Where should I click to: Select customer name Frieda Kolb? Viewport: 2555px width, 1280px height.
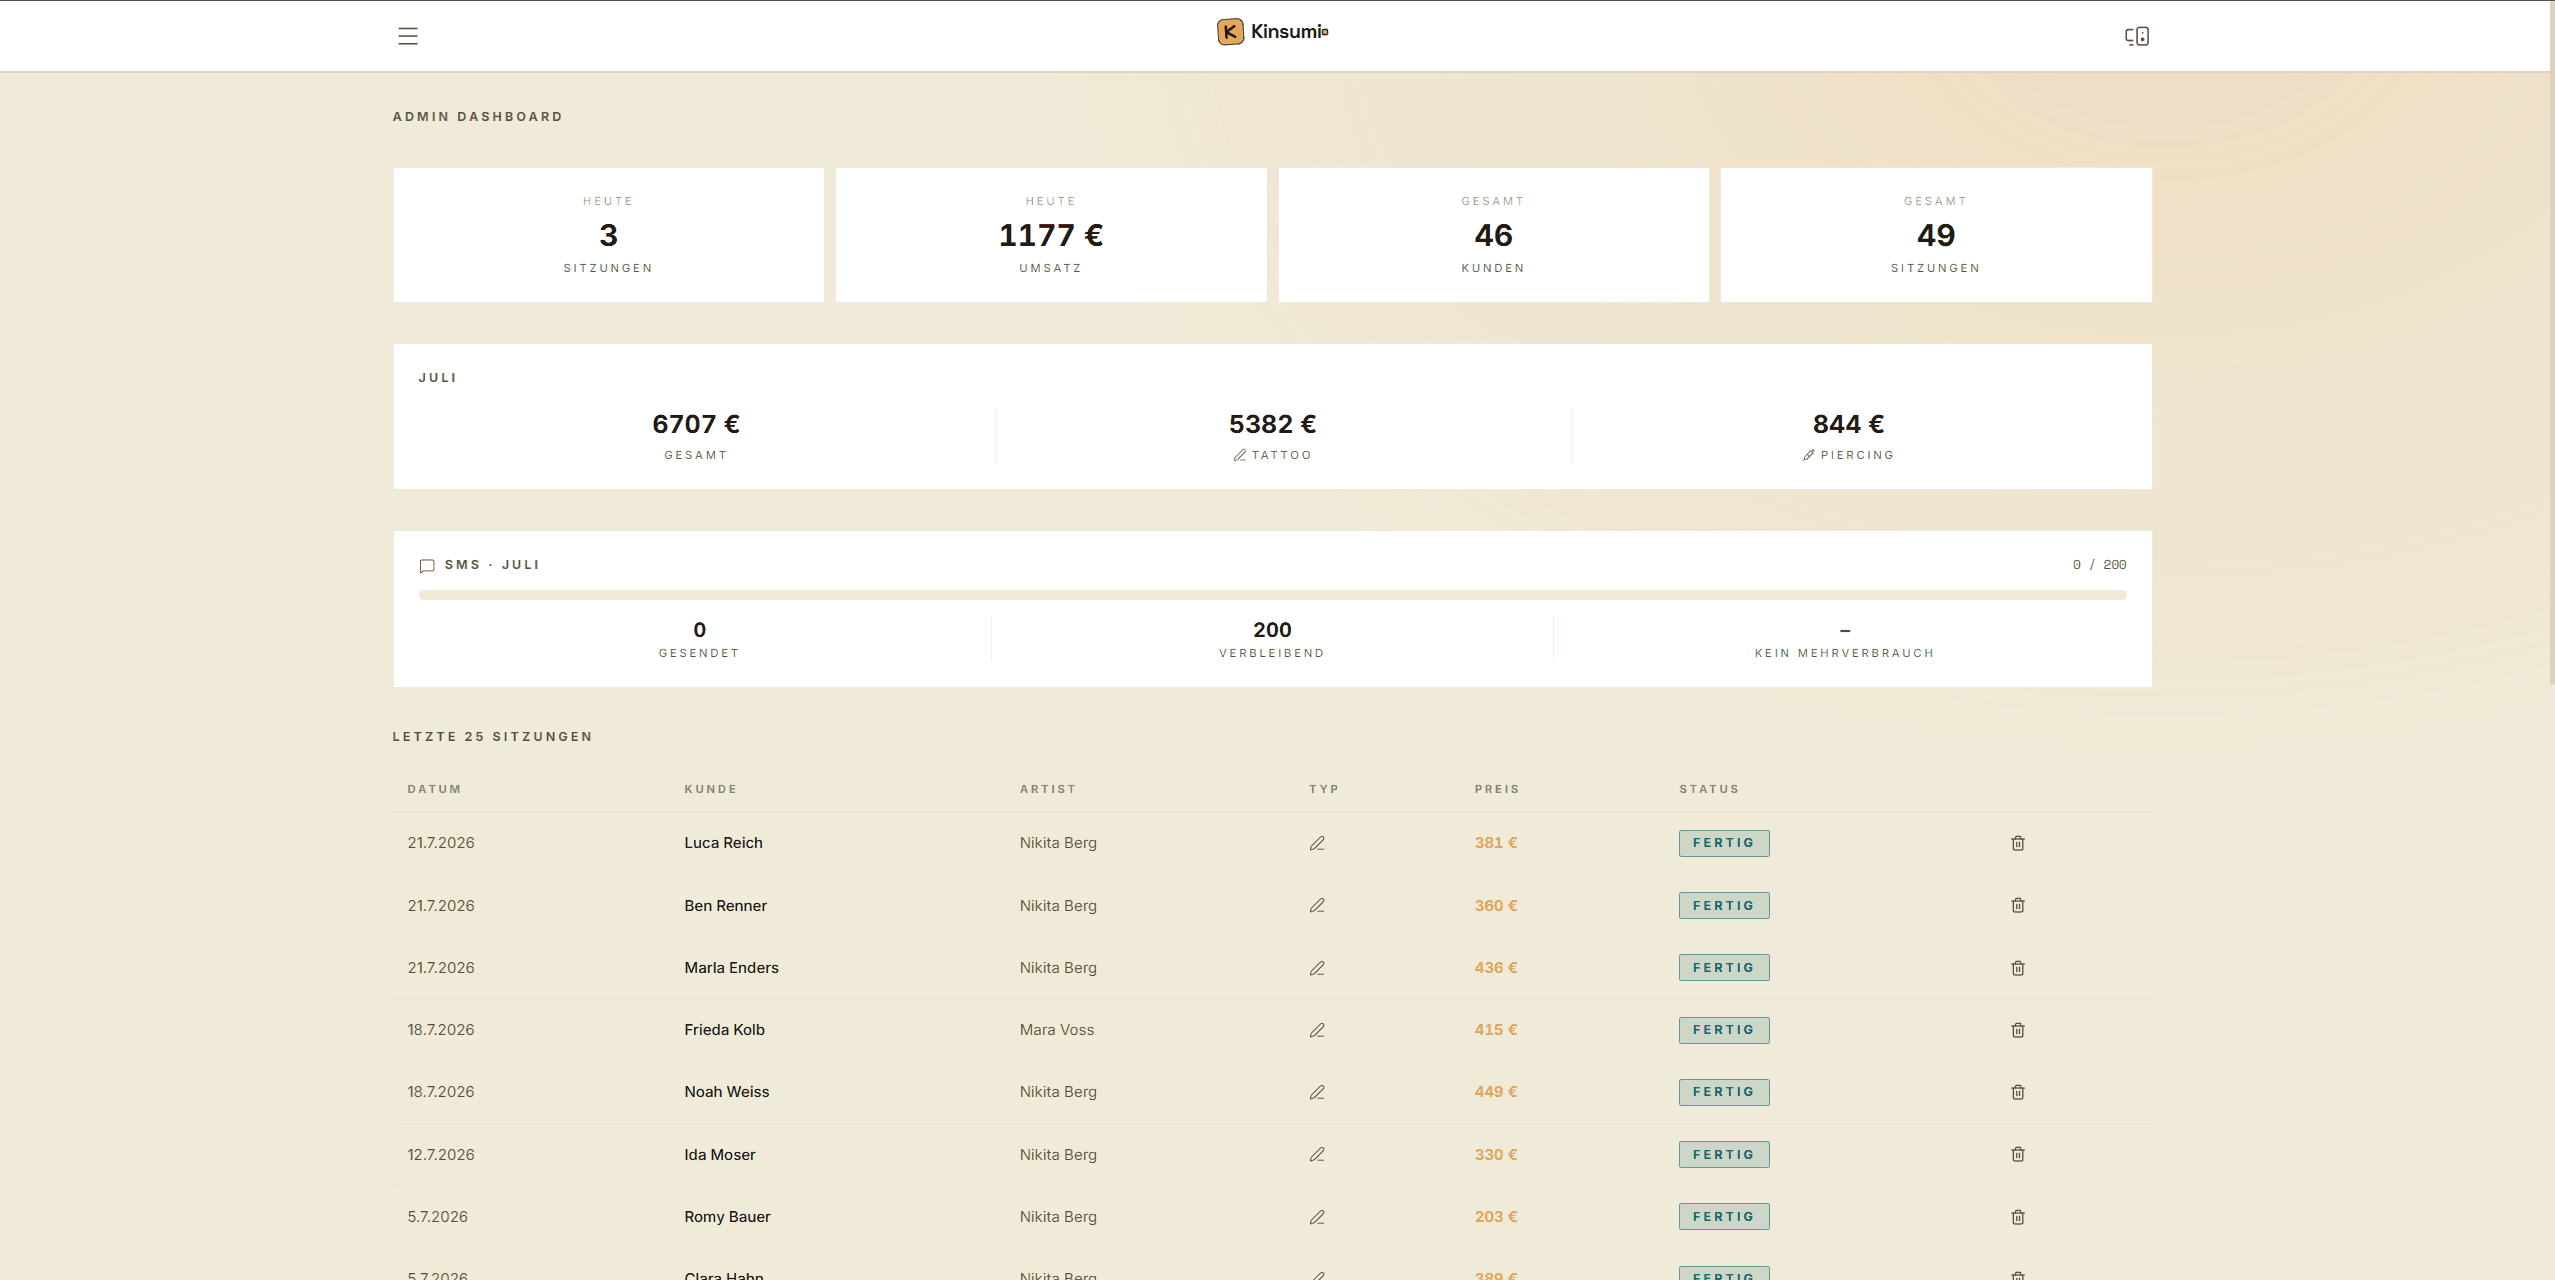click(x=724, y=1030)
